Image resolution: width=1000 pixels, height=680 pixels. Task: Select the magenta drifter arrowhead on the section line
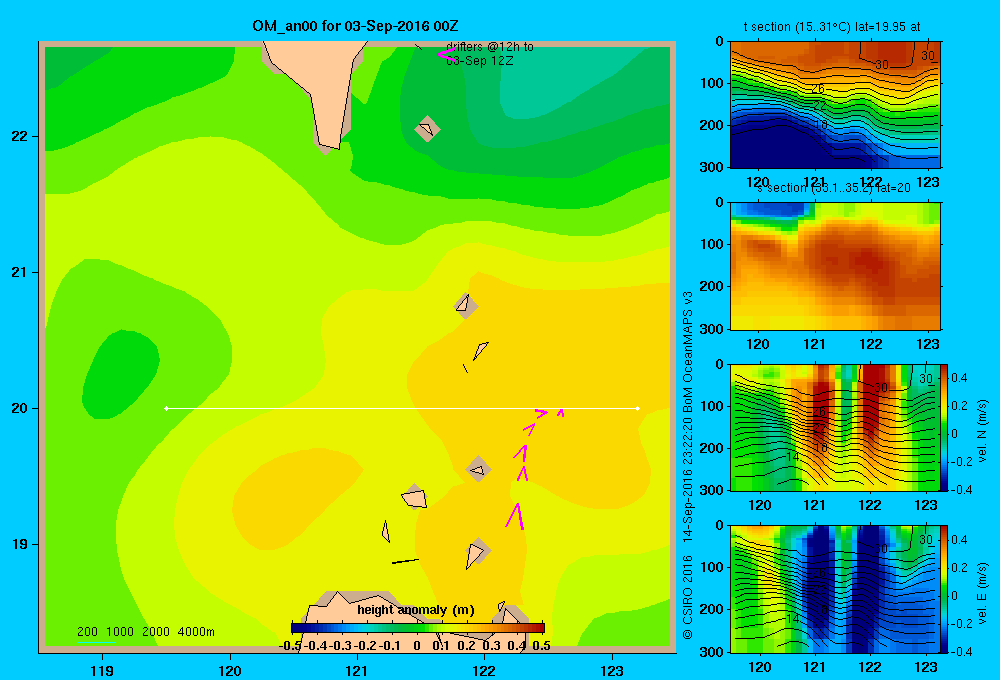tap(541, 413)
